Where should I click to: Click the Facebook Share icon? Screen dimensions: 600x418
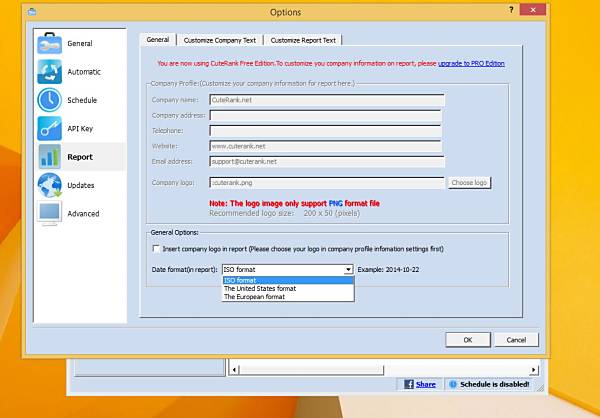[409, 384]
